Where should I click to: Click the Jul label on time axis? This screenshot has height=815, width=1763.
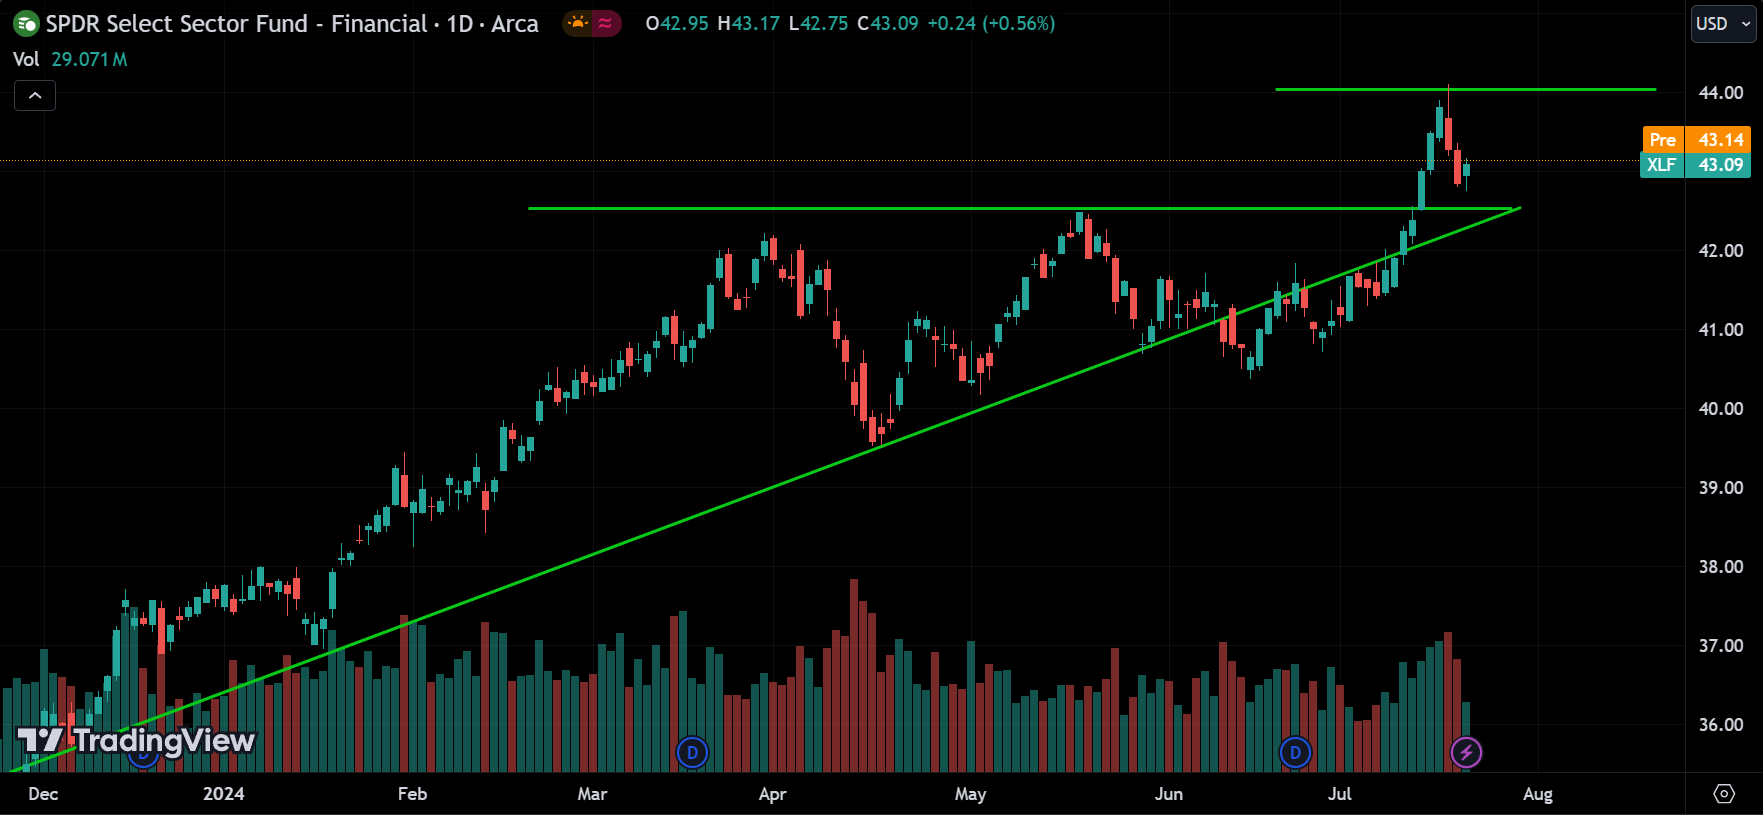[x=1339, y=794]
